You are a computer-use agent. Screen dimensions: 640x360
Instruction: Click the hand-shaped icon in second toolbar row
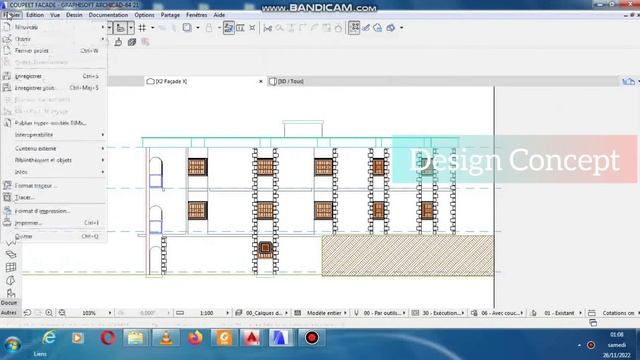[118, 42]
